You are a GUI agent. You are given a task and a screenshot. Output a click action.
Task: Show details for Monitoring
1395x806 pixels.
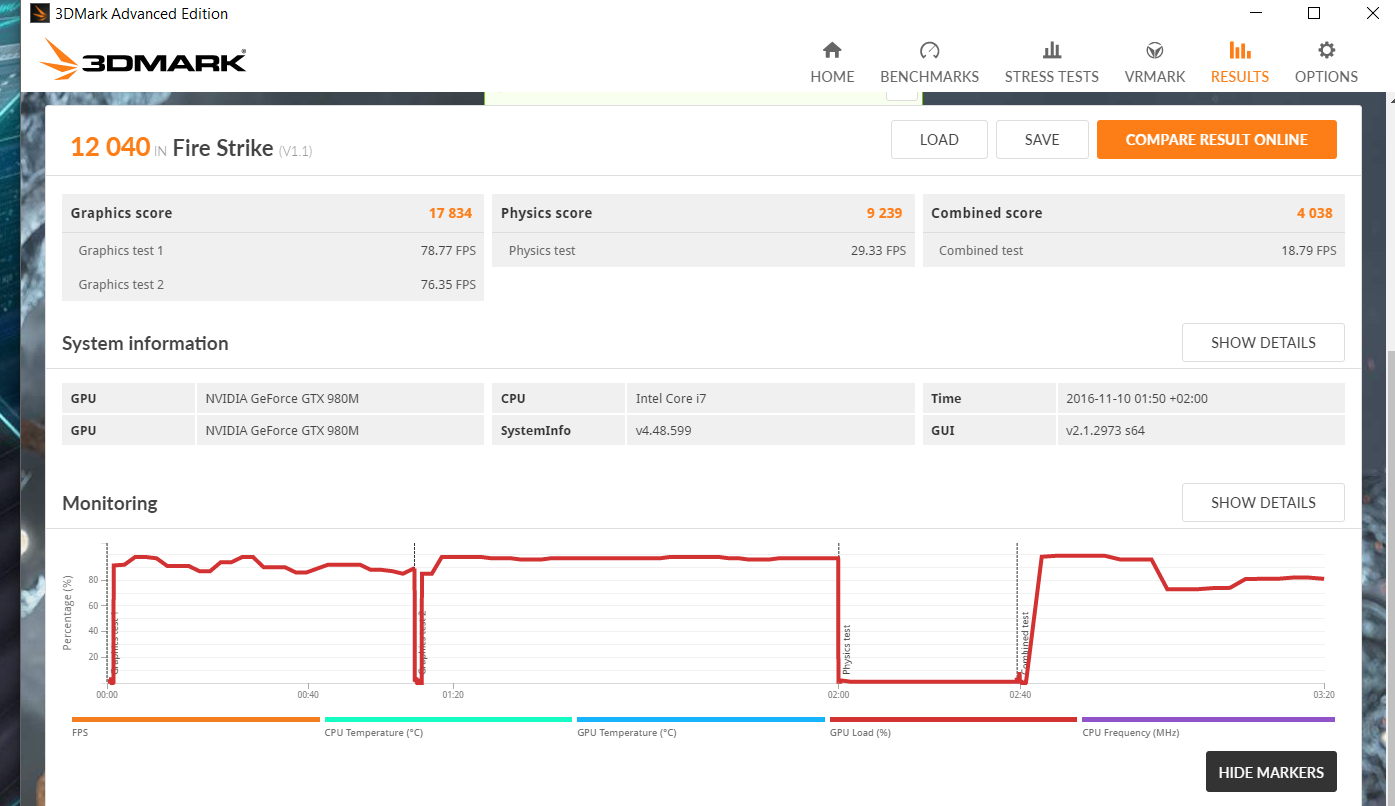1263,502
